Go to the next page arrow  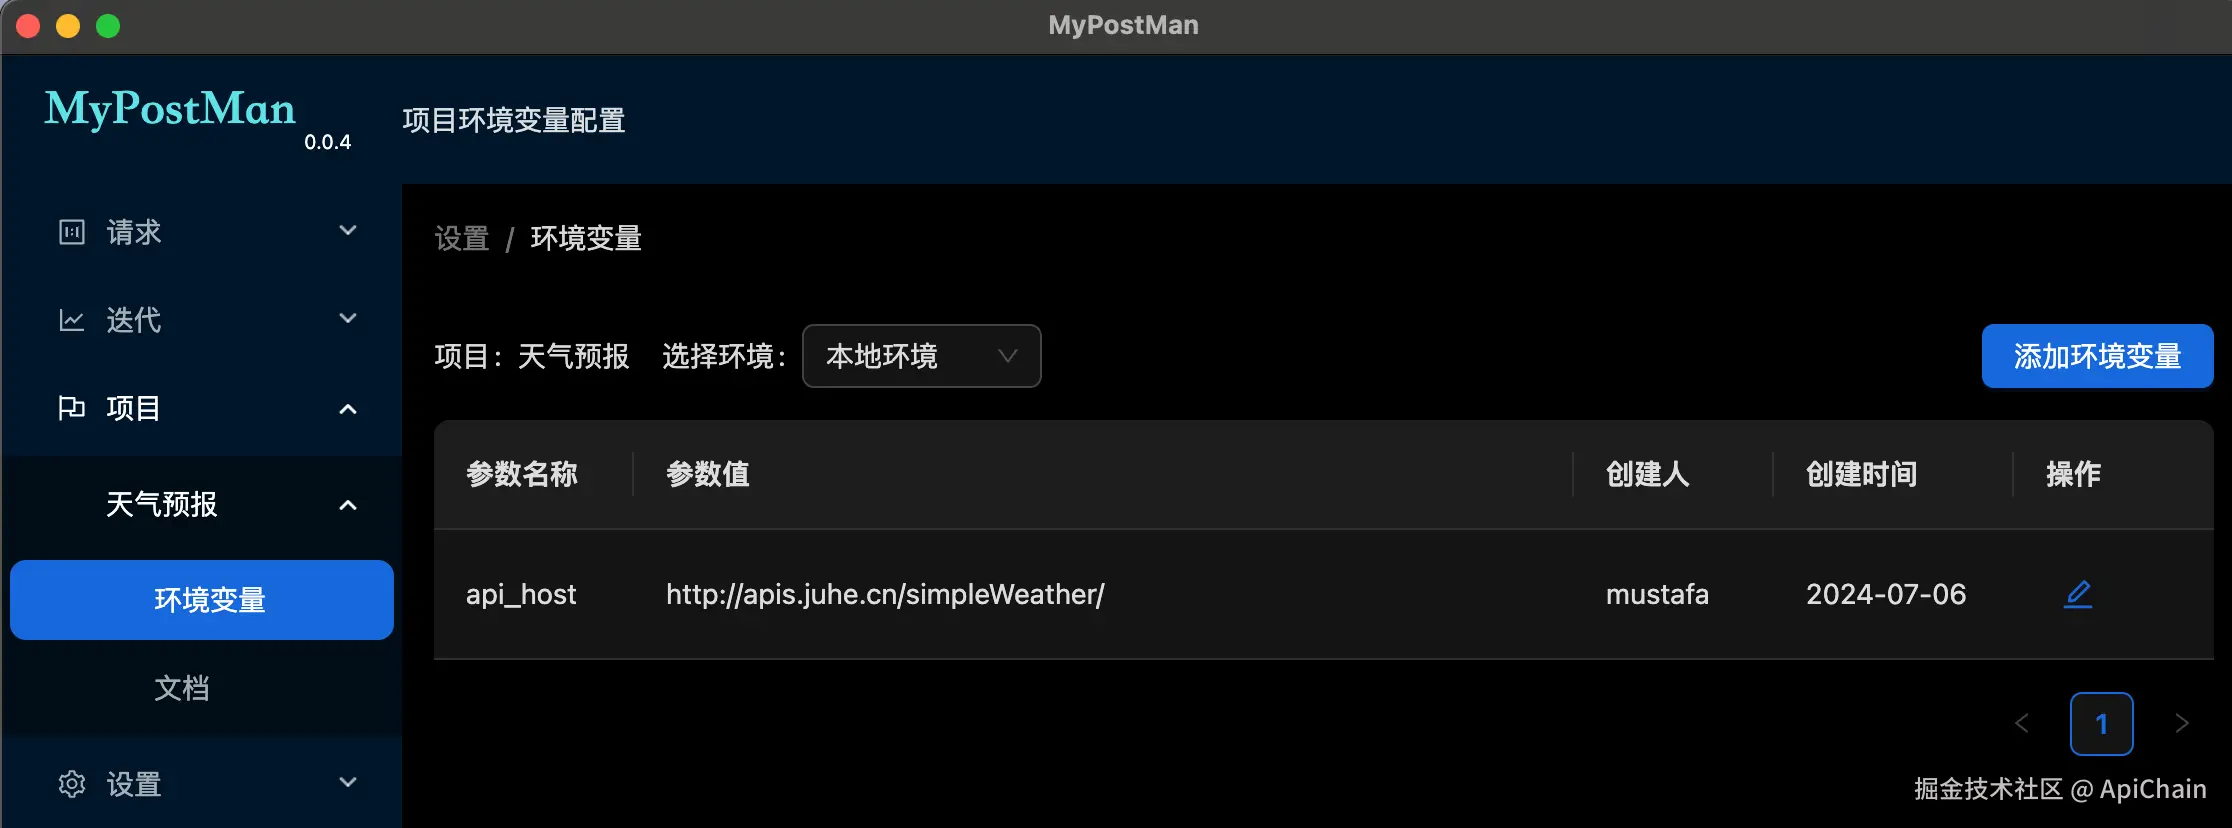pyautogui.click(x=2182, y=723)
